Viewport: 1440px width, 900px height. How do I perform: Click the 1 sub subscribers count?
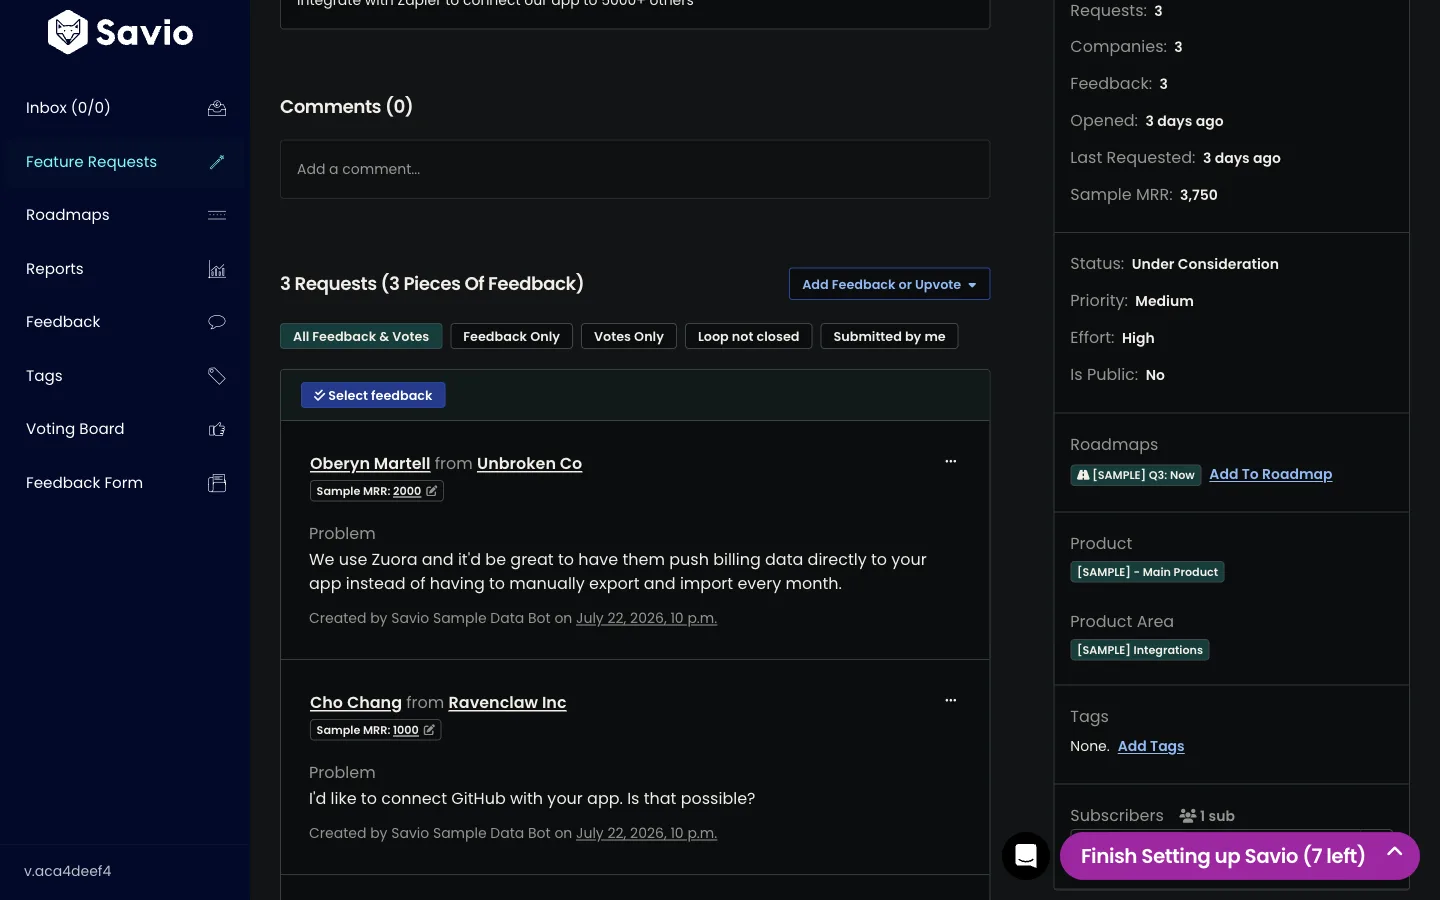pyautogui.click(x=1217, y=816)
